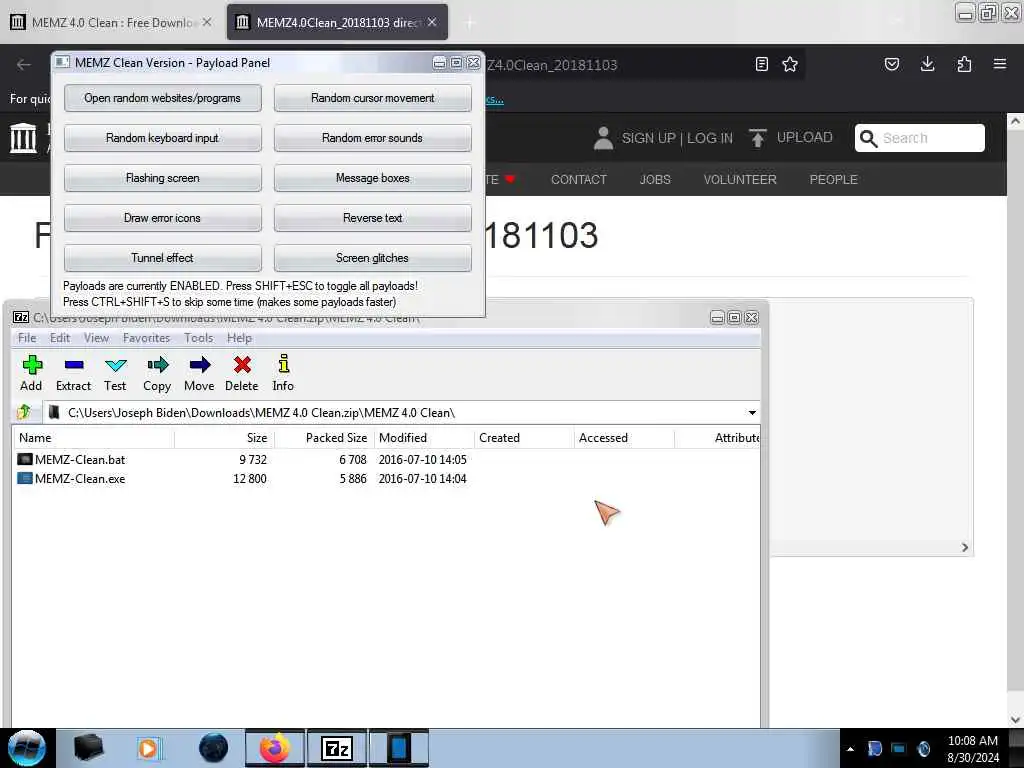Click media player taskbar icon
The height and width of the screenshot is (768, 1024).
(x=149, y=748)
